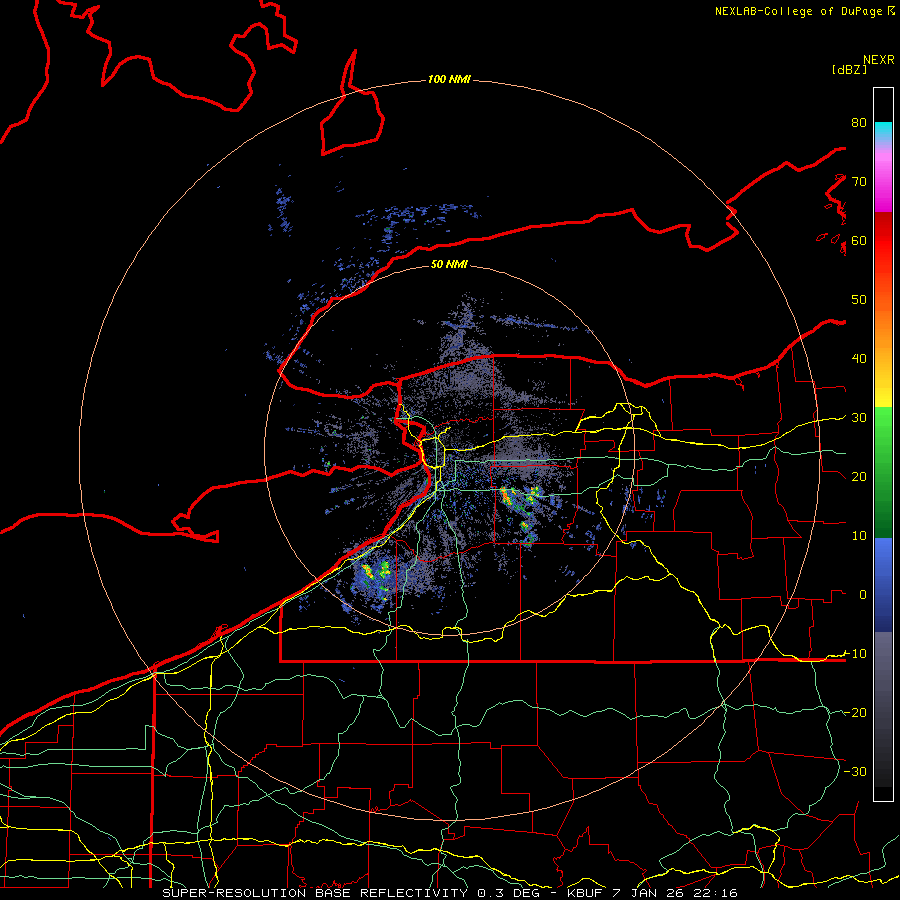Image resolution: width=900 pixels, height=900 pixels.
Task: Click the 50 NMI range ring label
Action: pyautogui.click(x=449, y=264)
